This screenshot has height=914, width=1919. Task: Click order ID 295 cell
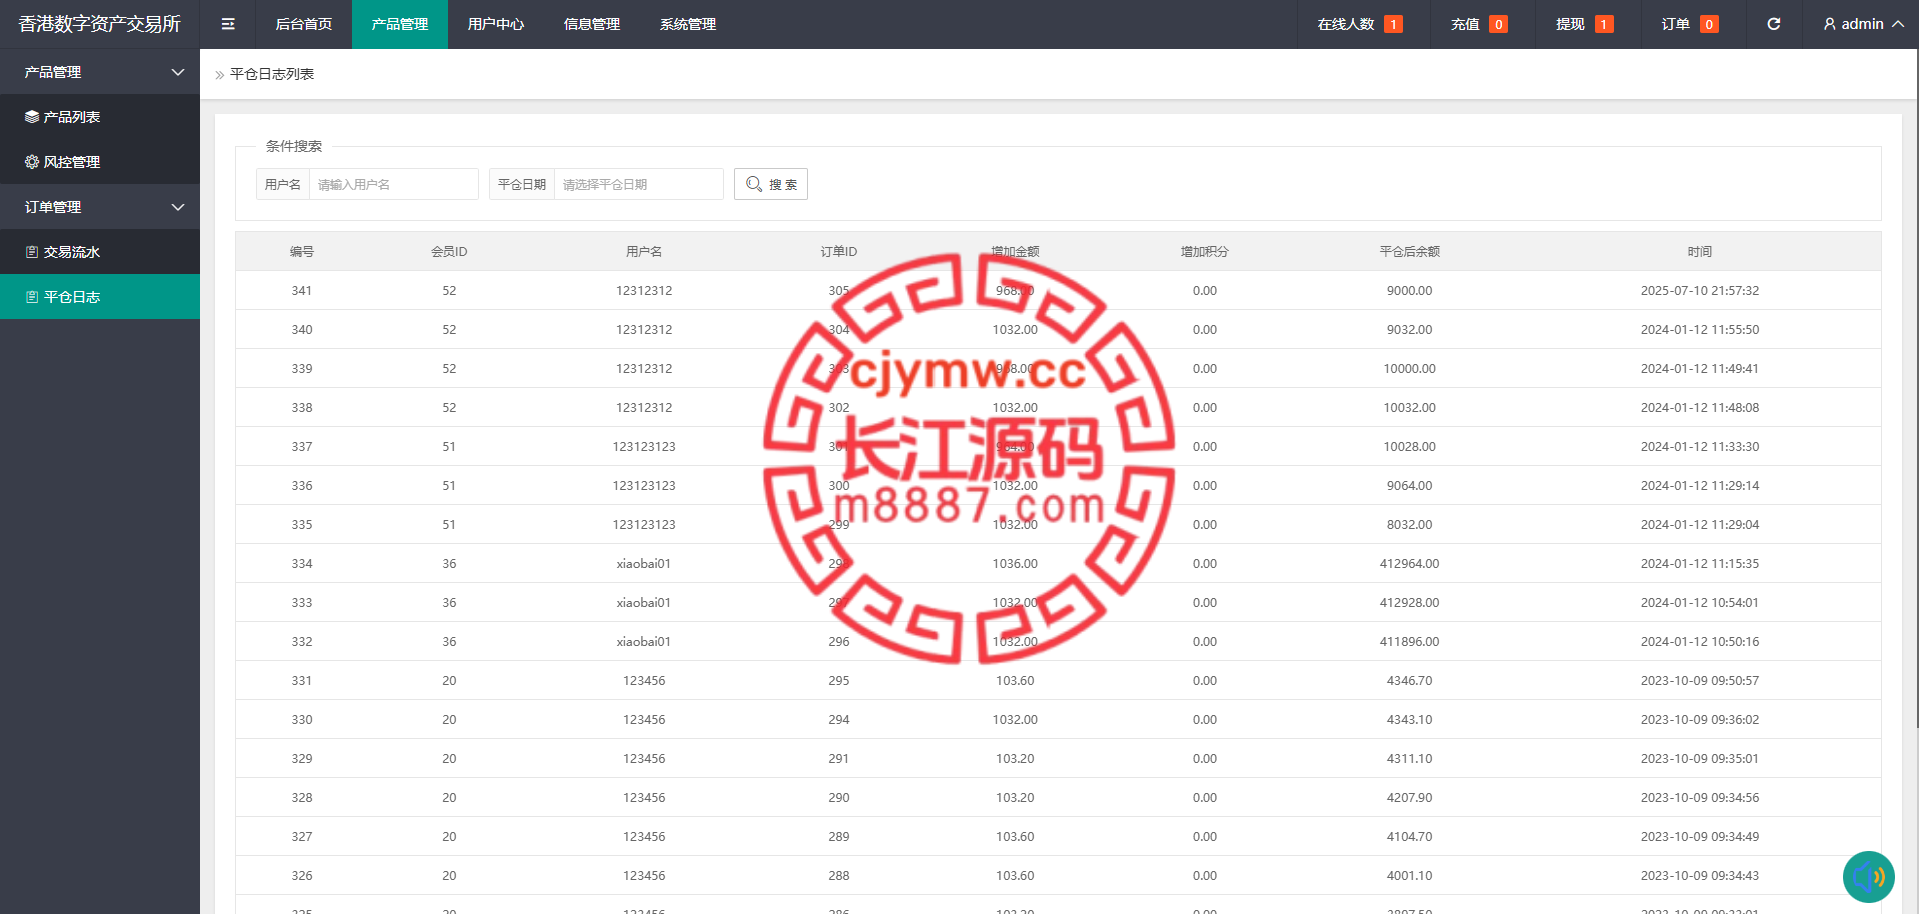(839, 681)
